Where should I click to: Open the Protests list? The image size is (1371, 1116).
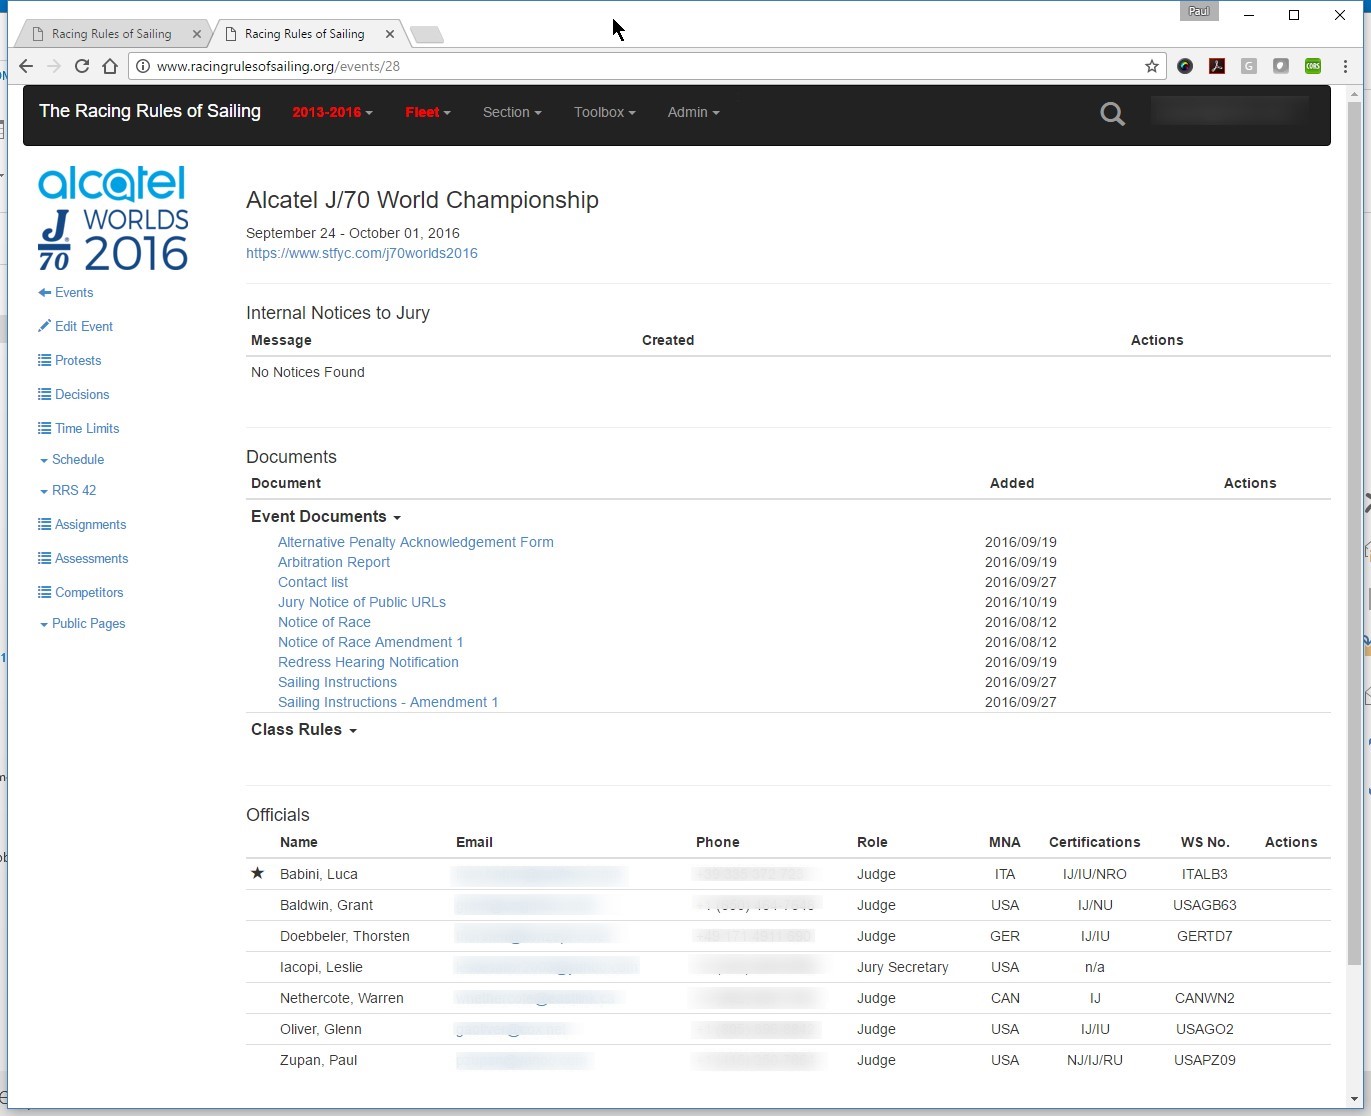click(69, 360)
